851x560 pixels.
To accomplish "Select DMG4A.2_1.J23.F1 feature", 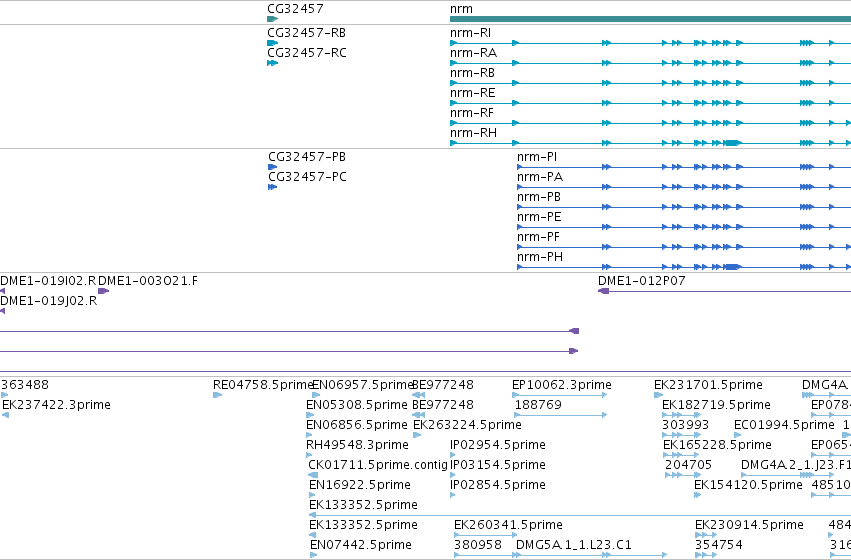I will coord(796,466).
